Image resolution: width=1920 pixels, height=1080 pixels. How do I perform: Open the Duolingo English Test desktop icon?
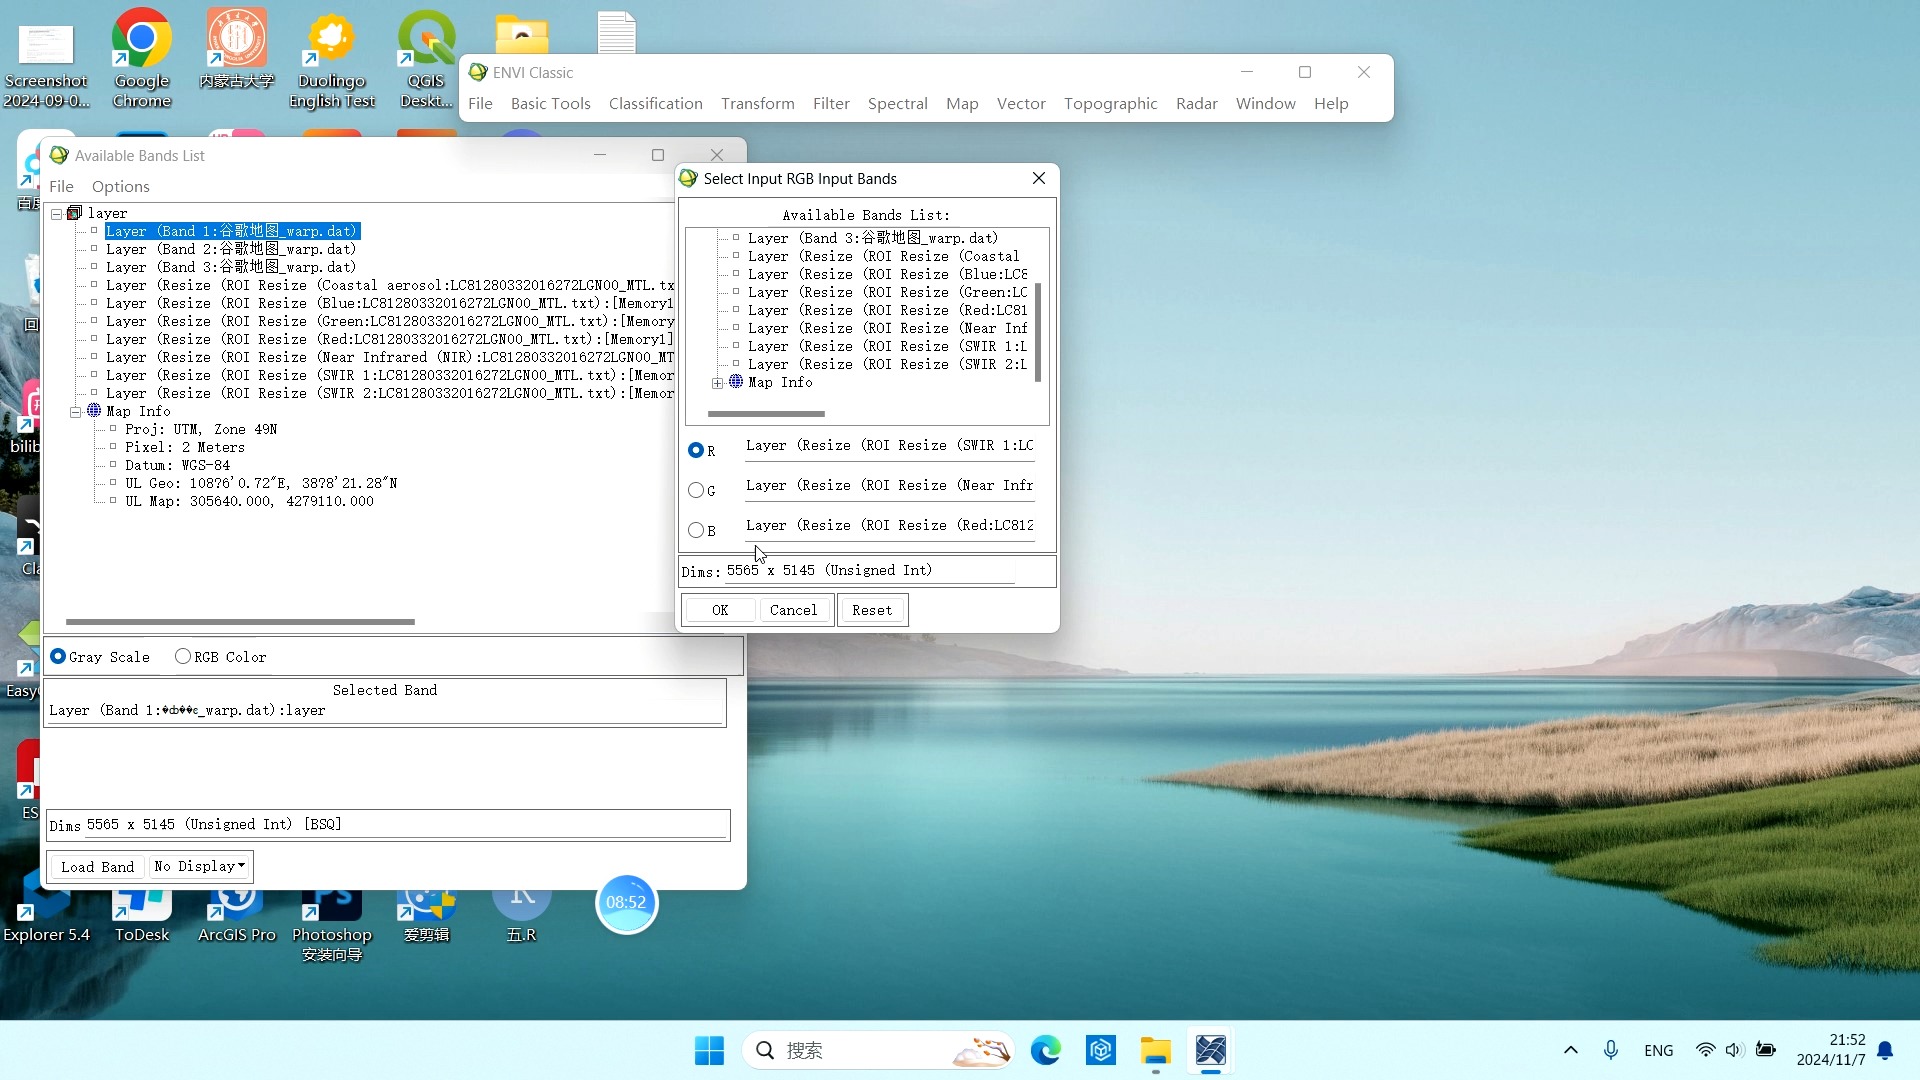tap(331, 40)
